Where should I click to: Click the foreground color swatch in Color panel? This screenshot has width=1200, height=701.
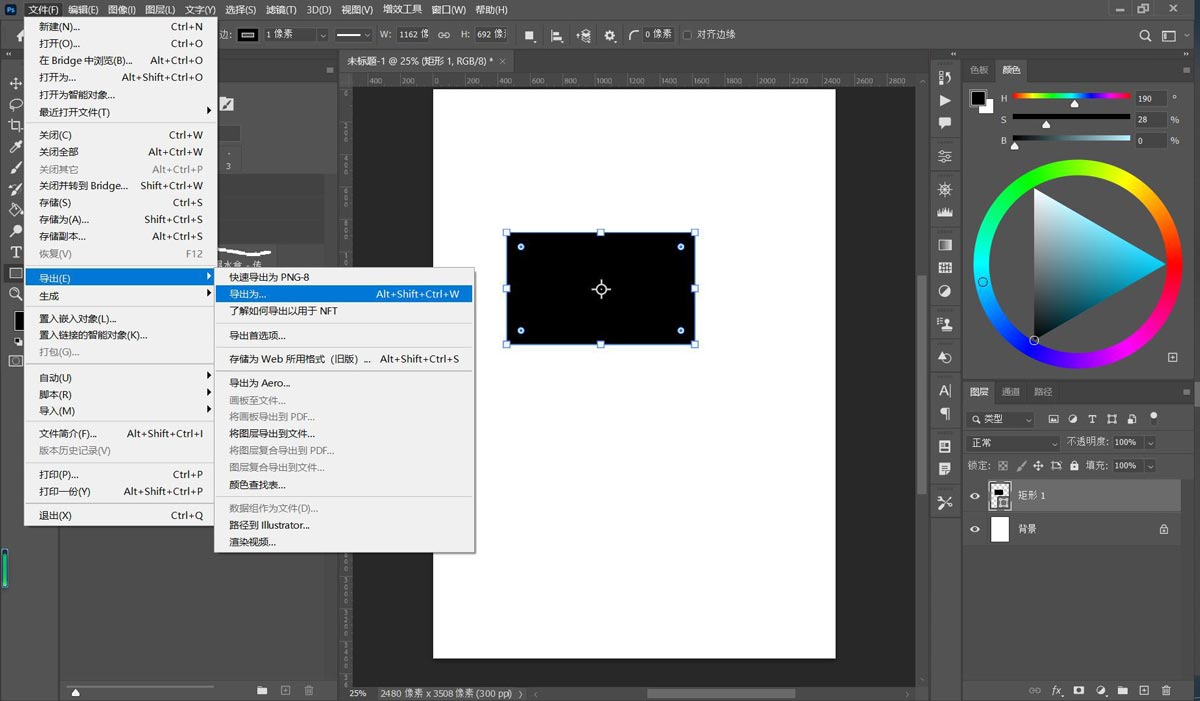point(977,98)
